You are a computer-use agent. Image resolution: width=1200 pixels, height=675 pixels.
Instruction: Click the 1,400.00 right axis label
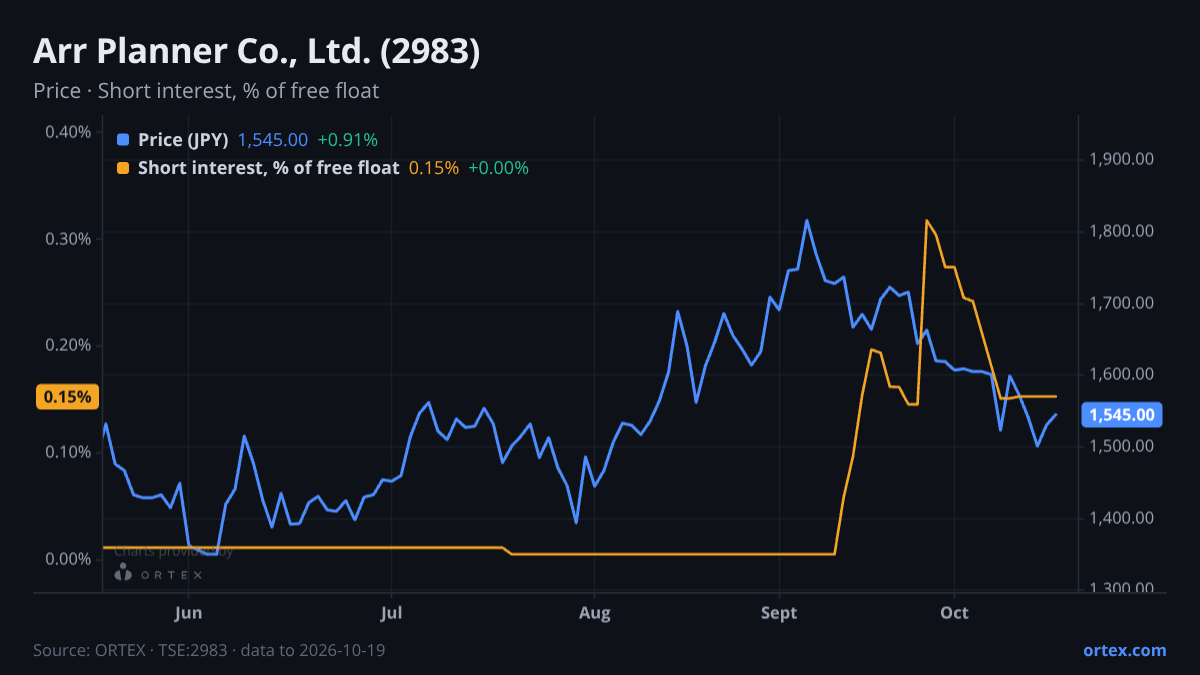point(1122,518)
